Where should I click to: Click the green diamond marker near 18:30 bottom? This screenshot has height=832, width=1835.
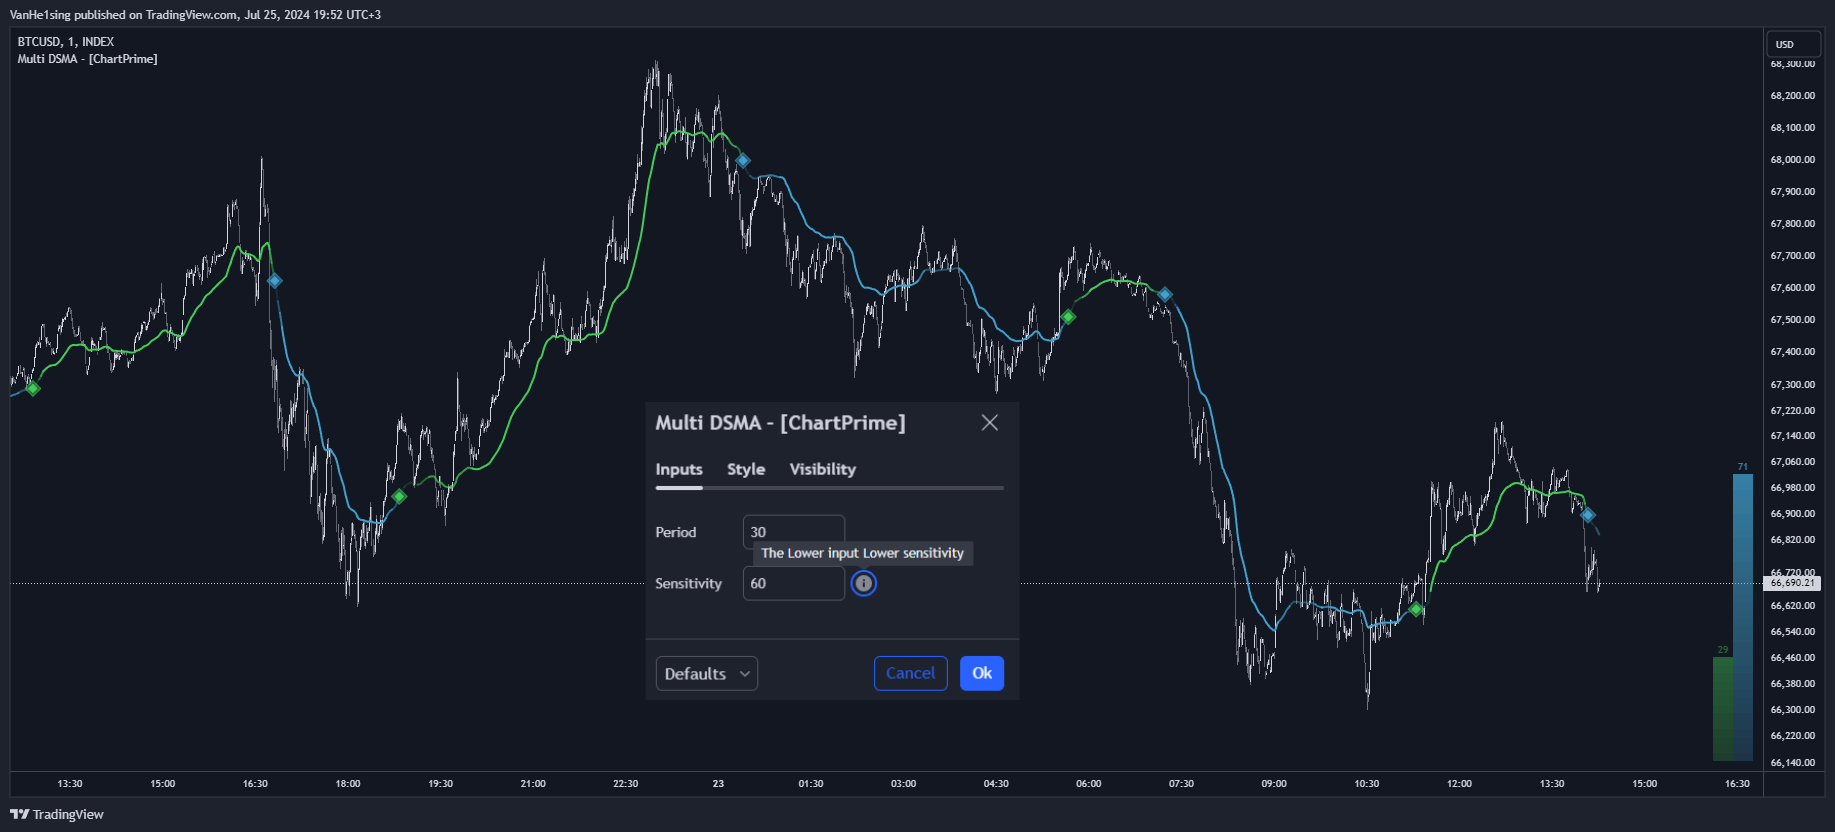[x=399, y=496]
